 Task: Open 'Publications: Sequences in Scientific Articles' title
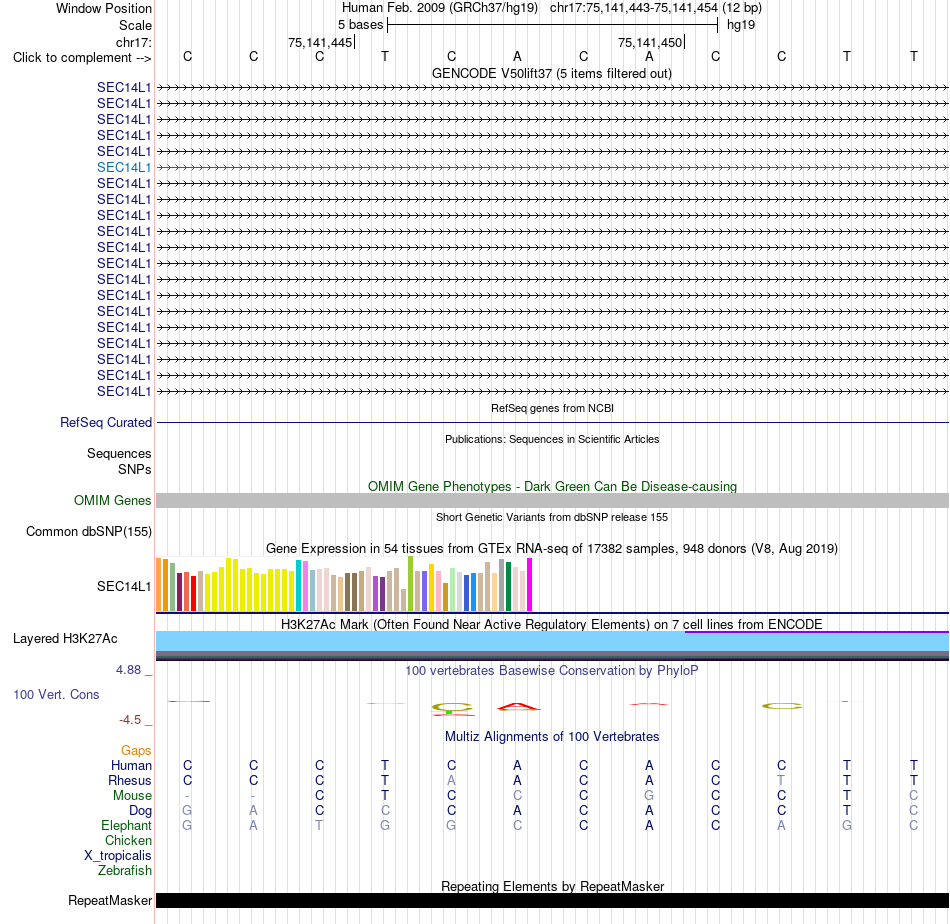point(552,439)
